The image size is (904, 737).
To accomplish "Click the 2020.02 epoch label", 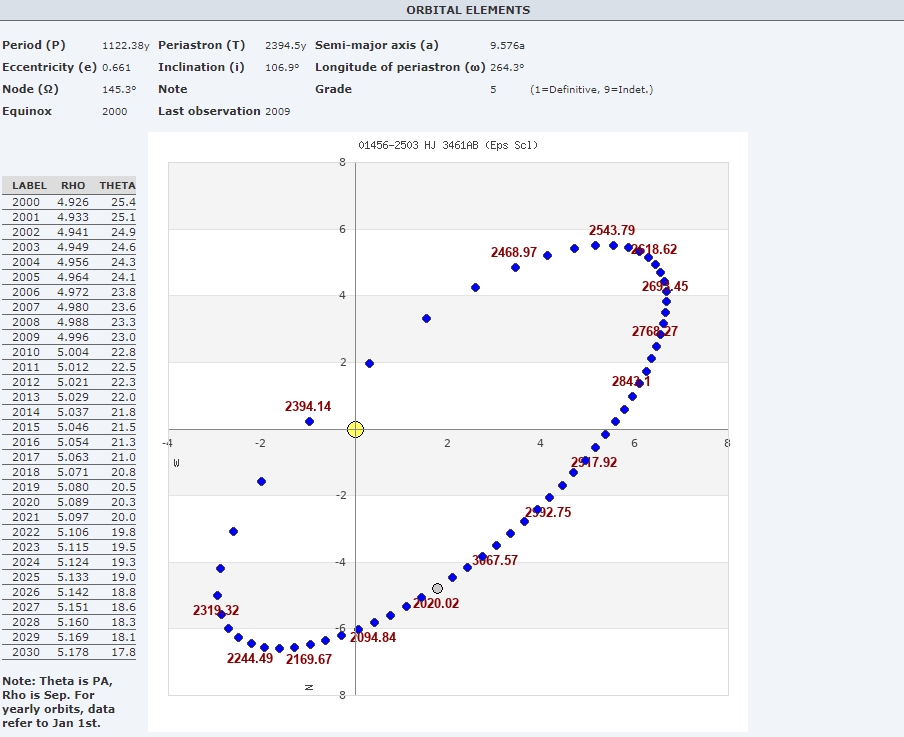I will 436,604.
